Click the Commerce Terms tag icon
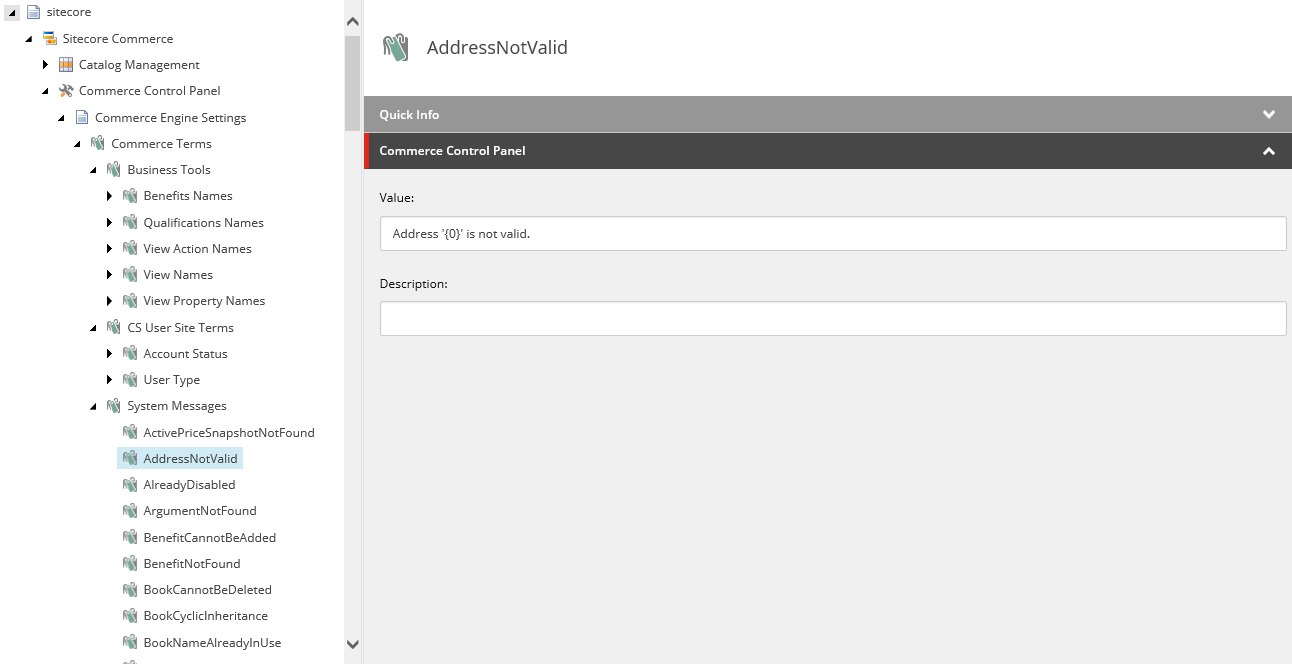The image size is (1292, 664). click(x=98, y=143)
